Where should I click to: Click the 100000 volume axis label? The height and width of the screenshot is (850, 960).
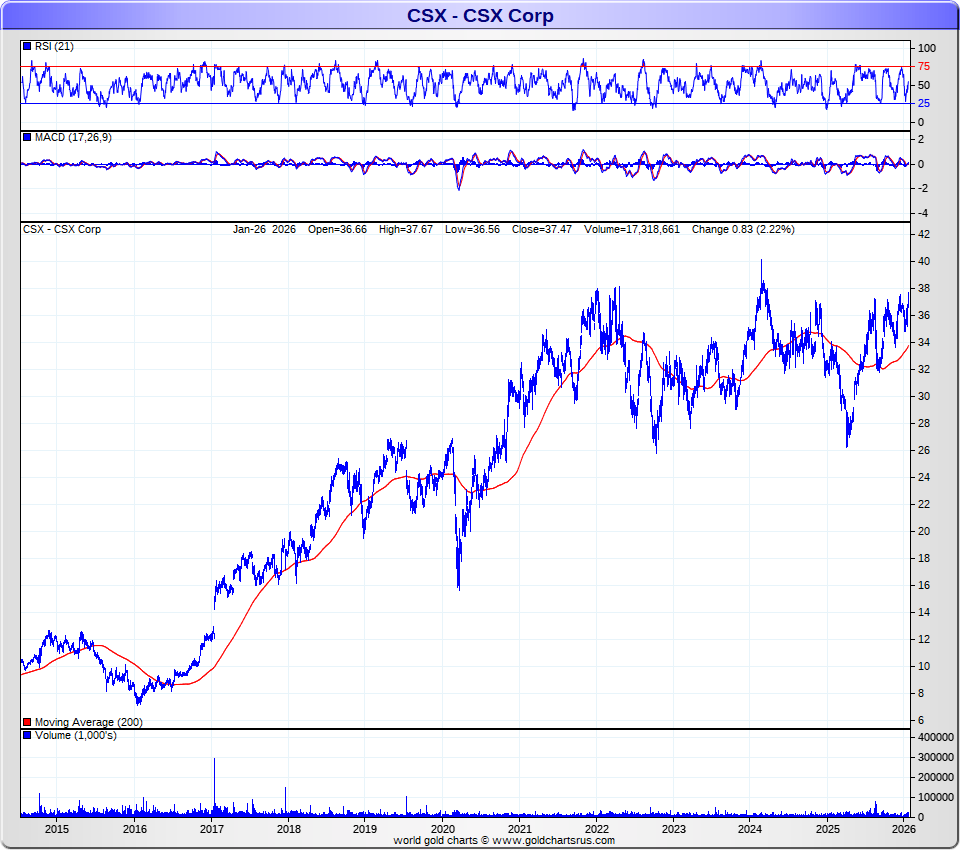coord(936,797)
